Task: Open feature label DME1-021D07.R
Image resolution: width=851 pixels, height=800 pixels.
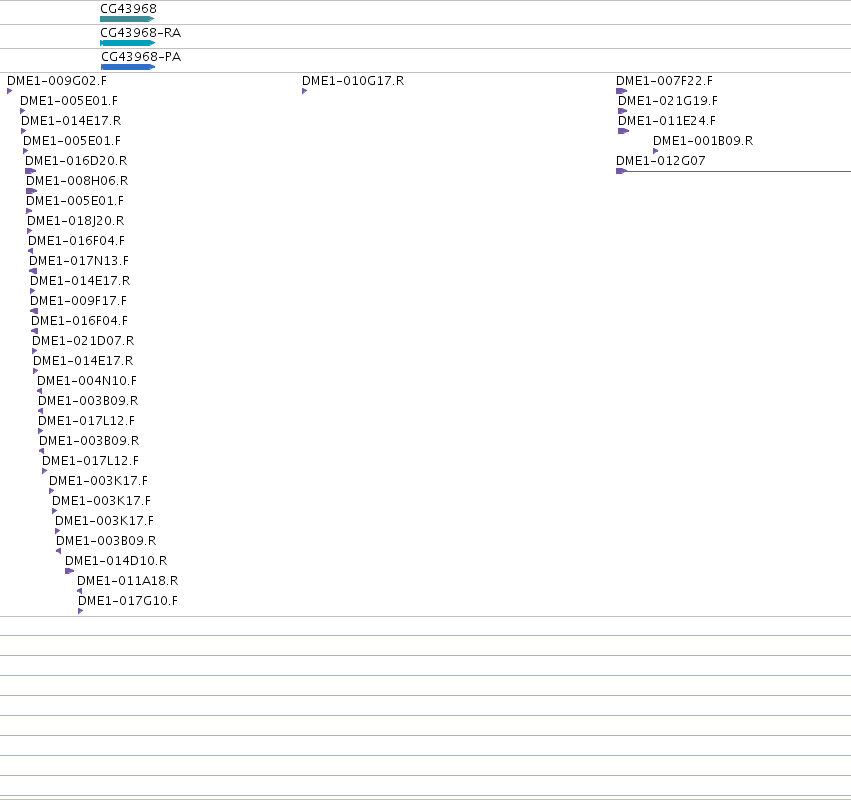Action: 83,341
